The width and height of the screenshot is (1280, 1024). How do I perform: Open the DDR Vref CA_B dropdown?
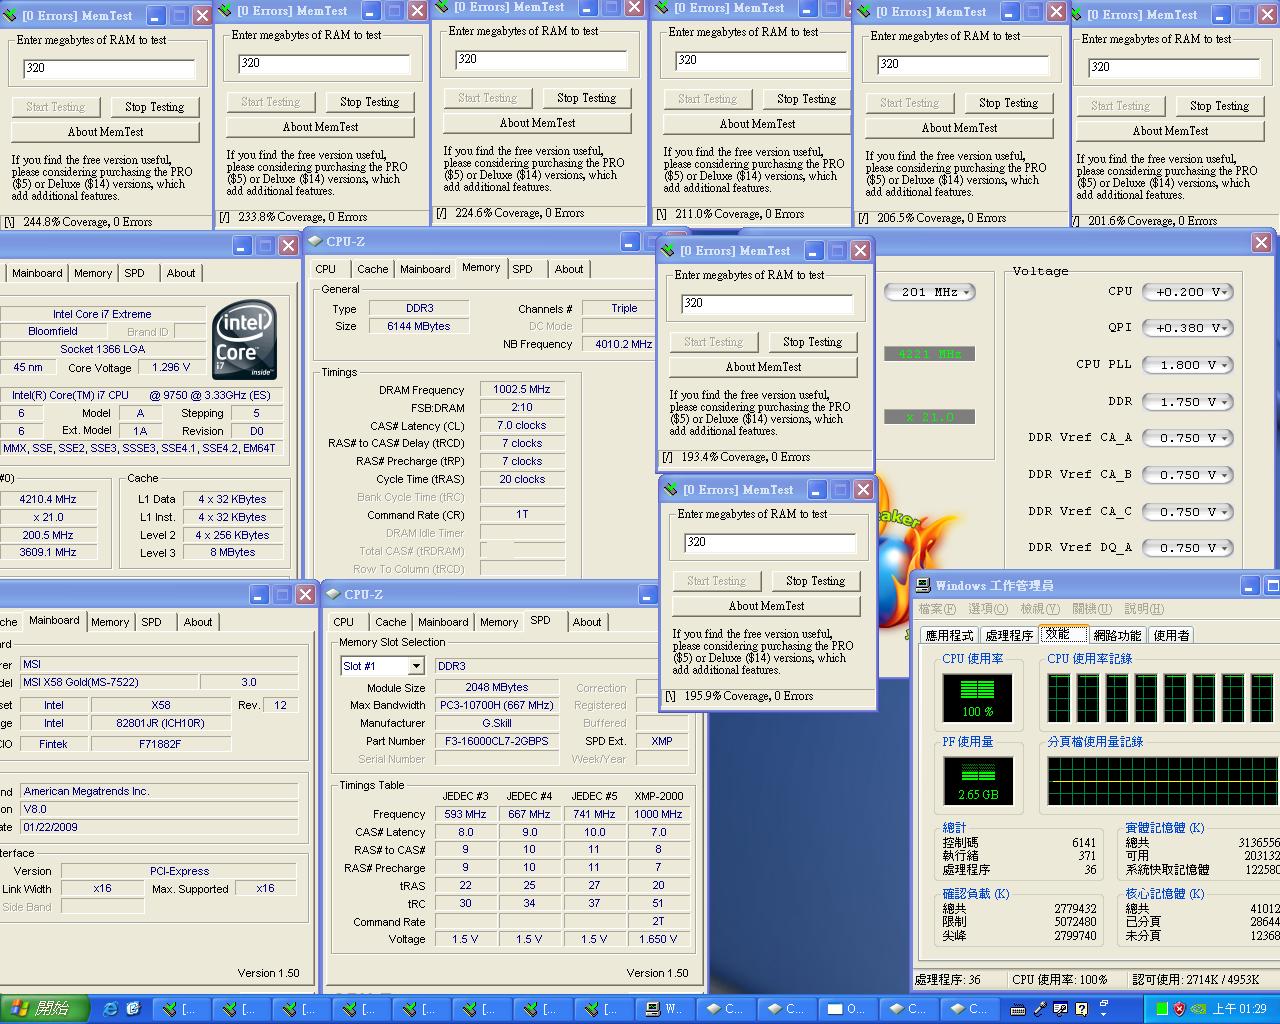tap(1188, 475)
